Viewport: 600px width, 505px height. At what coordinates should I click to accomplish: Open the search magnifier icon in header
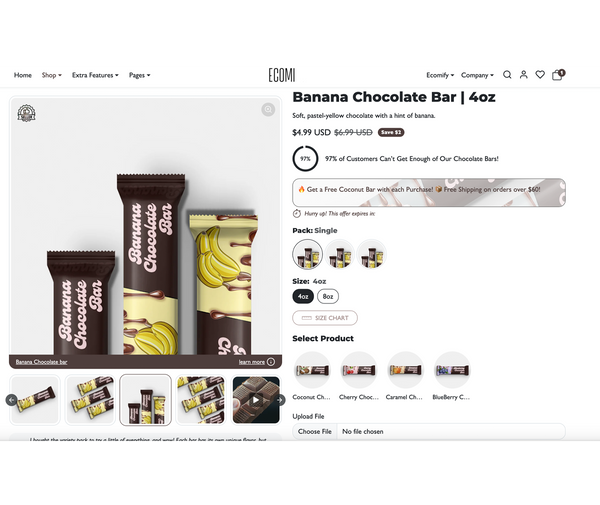pos(507,75)
